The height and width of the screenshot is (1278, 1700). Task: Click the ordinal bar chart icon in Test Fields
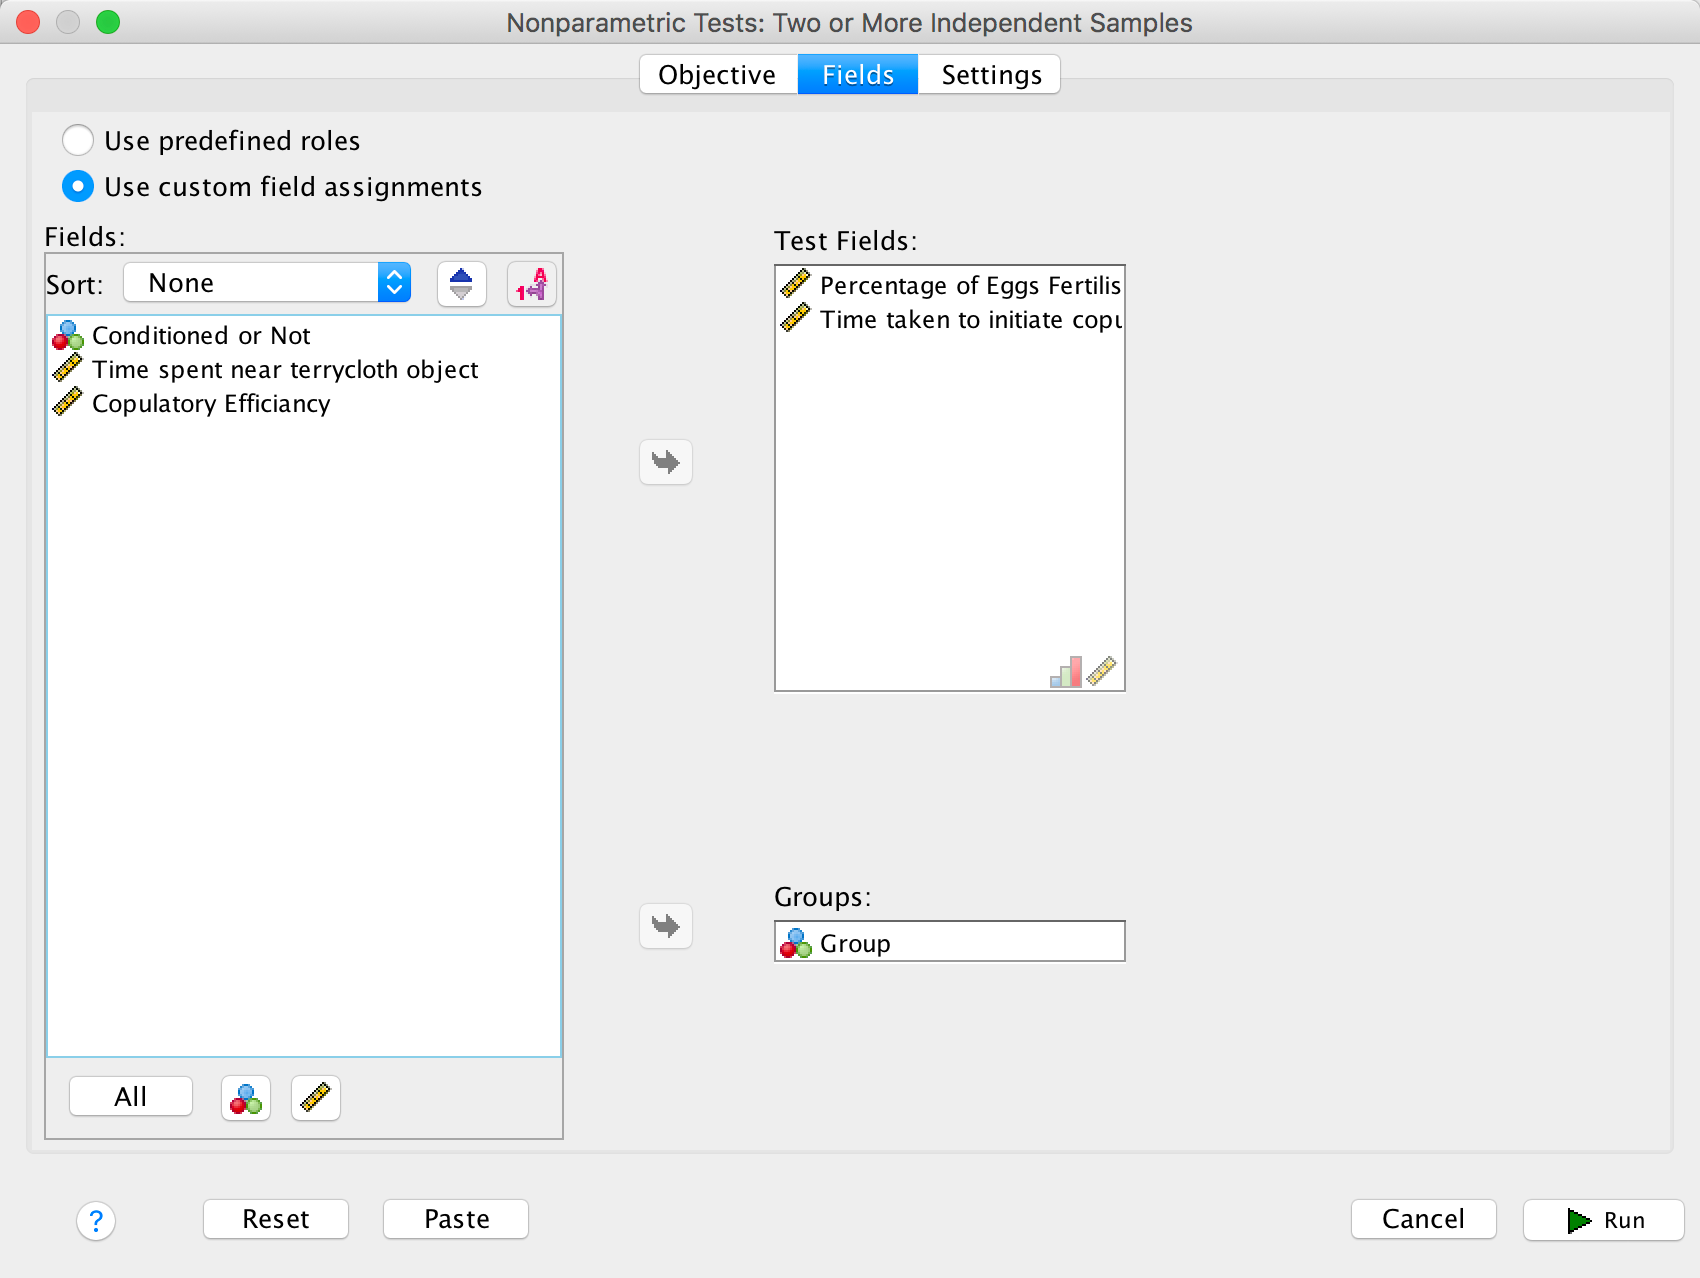pos(1066,672)
